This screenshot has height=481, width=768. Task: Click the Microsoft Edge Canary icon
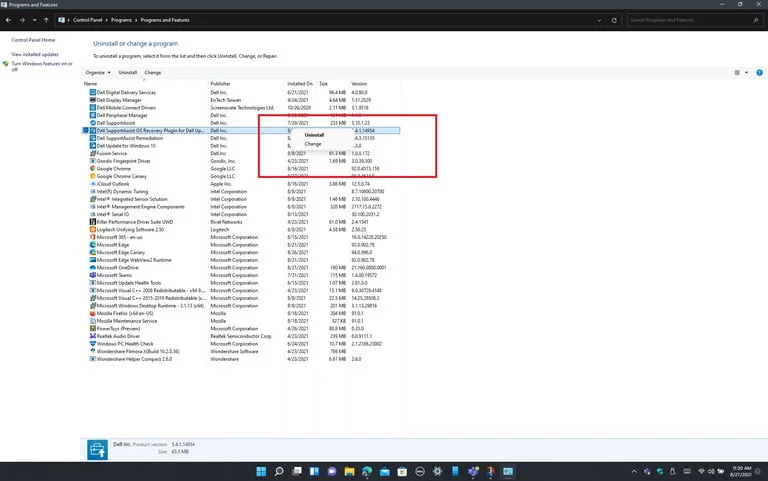tap(93, 252)
